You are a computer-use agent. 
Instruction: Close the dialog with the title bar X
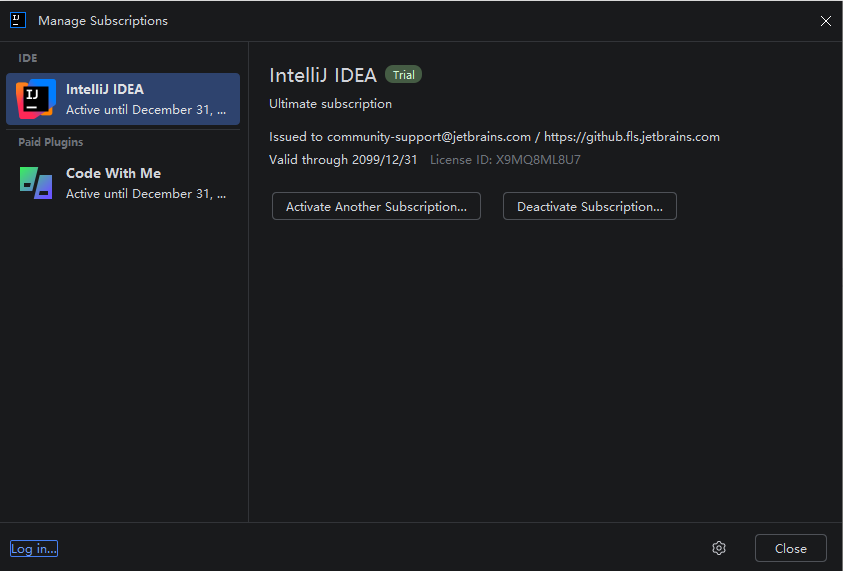(x=825, y=21)
